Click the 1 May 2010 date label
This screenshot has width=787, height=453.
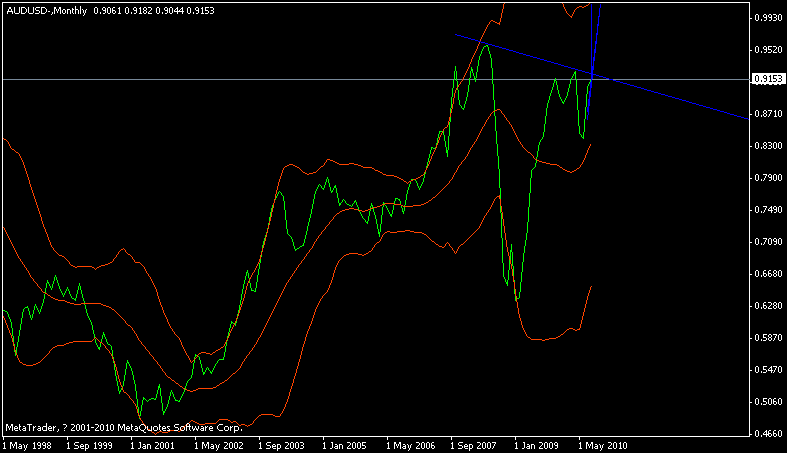[x=602, y=445]
